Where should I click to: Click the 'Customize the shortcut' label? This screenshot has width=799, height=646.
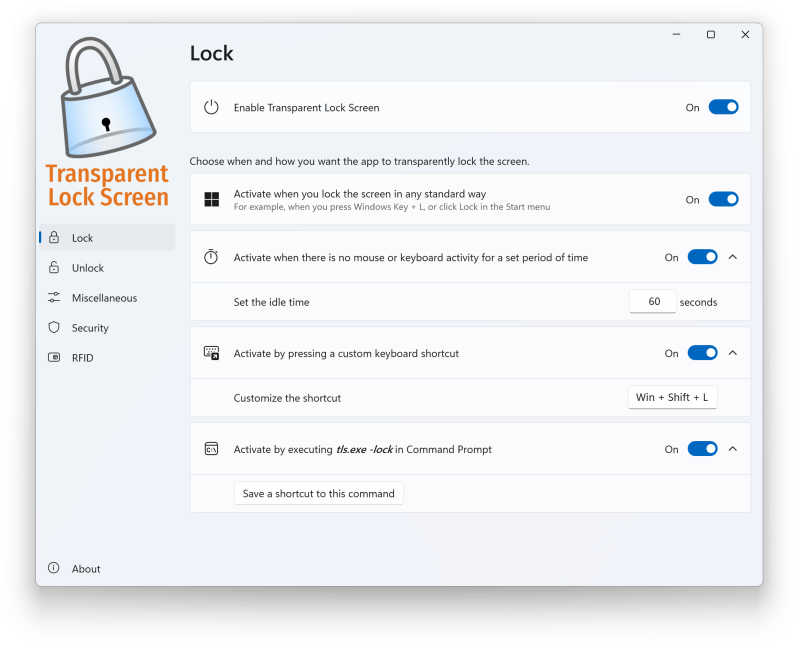(287, 398)
